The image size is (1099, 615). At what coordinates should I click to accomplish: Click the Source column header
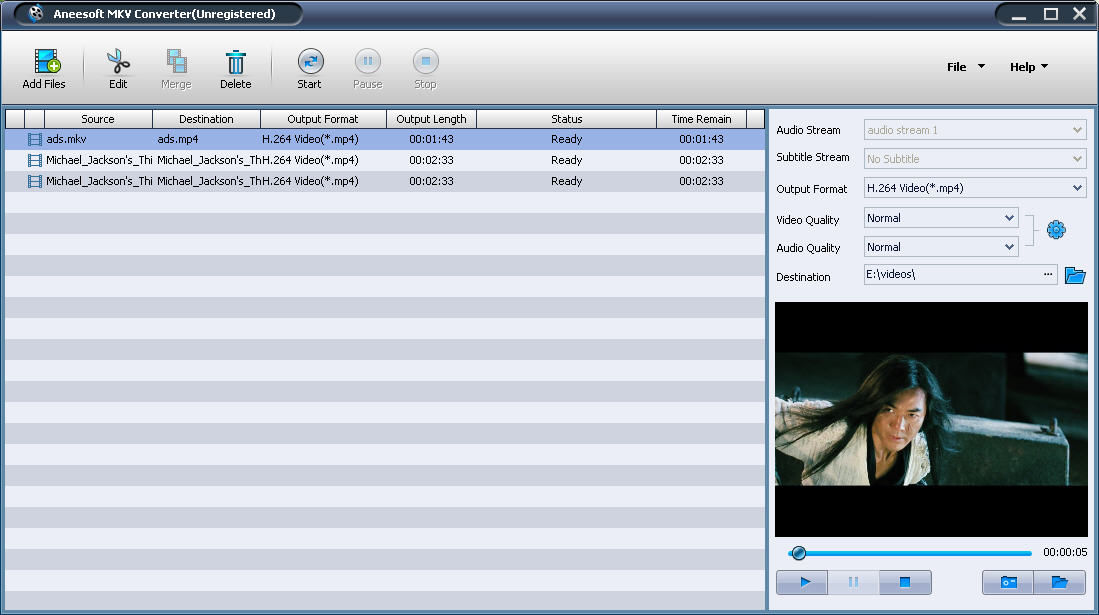coord(98,119)
